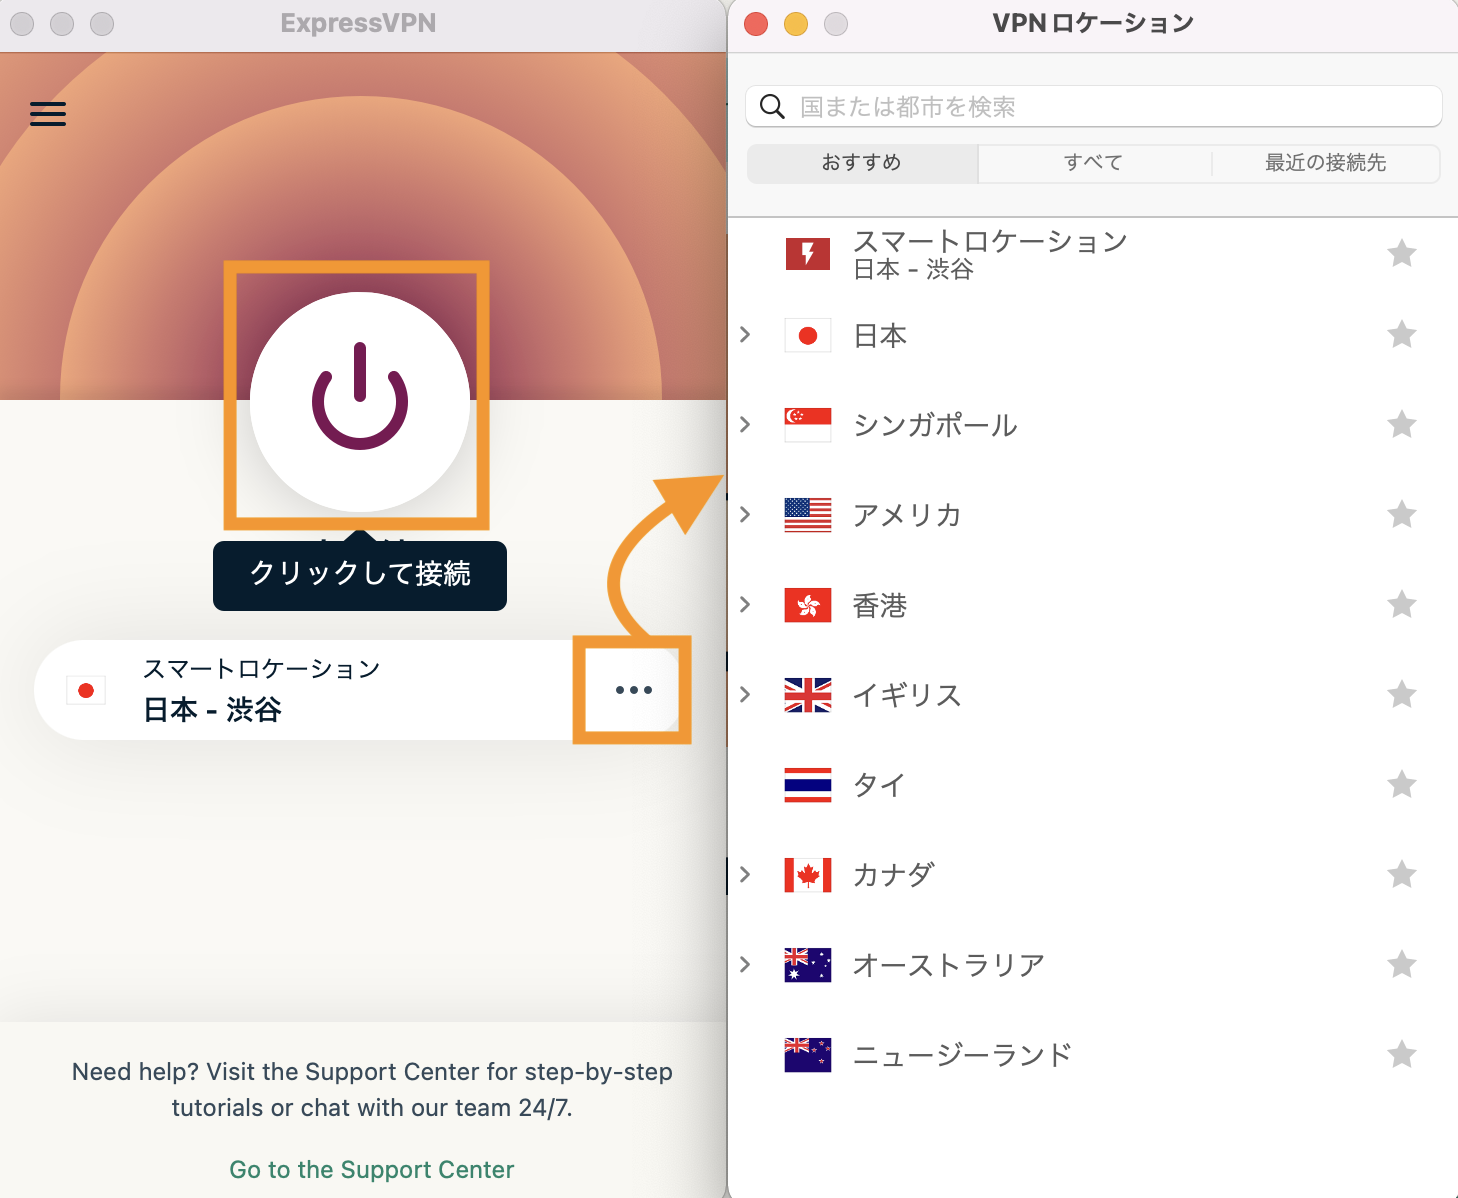Viewport: 1458px width, 1198px height.
Task: Close the VPNロケーション window
Action: (x=756, y=24)
